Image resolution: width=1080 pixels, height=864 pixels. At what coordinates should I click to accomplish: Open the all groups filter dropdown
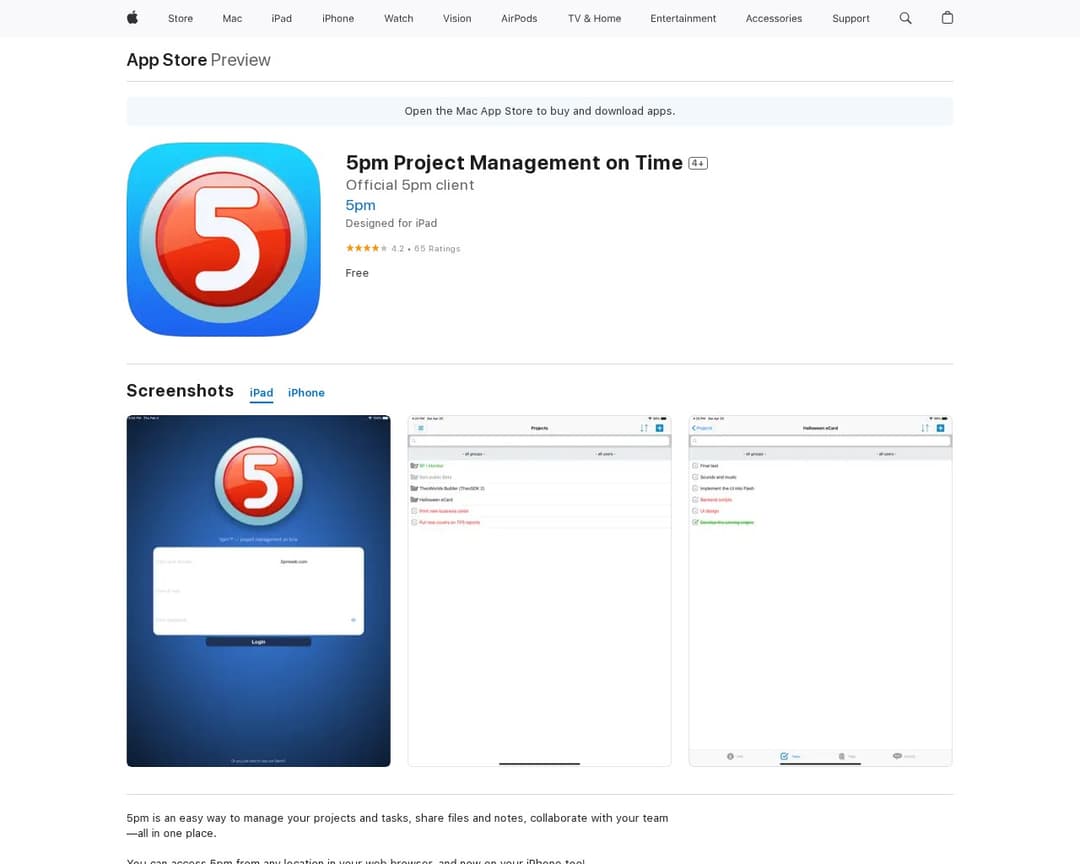coord(475,453)
